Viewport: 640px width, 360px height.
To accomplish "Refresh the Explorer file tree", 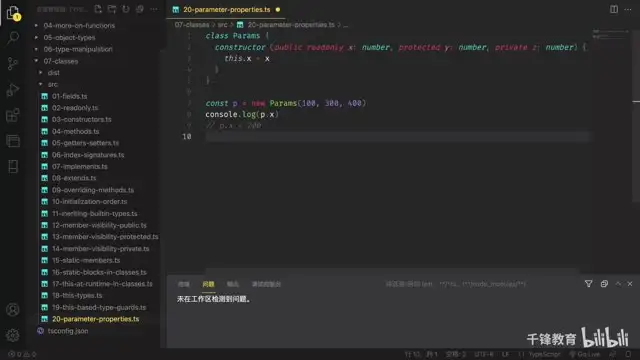I will (x=126, y=9).
